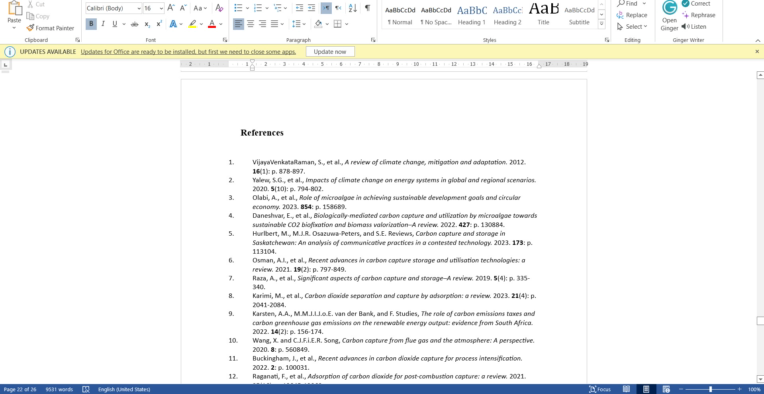Apply red font color
The image size is (764, 394).
(x=211, y=24)
